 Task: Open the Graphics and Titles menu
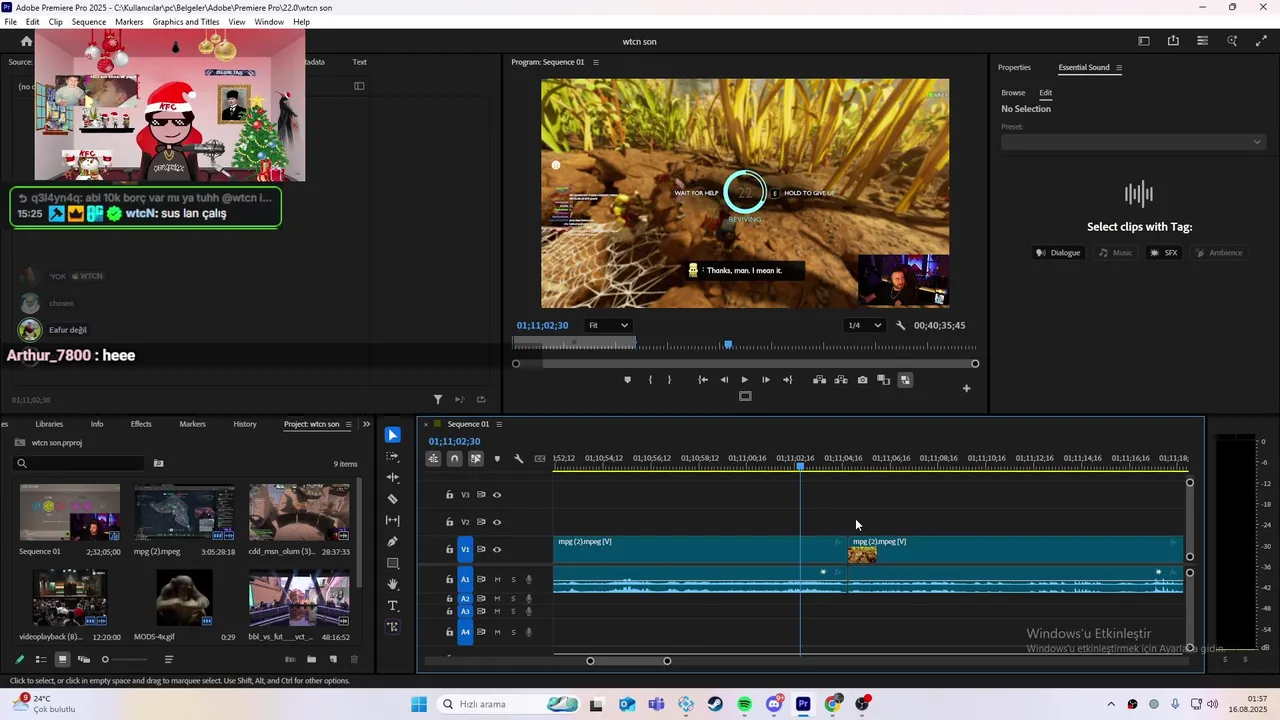point(186,22)
